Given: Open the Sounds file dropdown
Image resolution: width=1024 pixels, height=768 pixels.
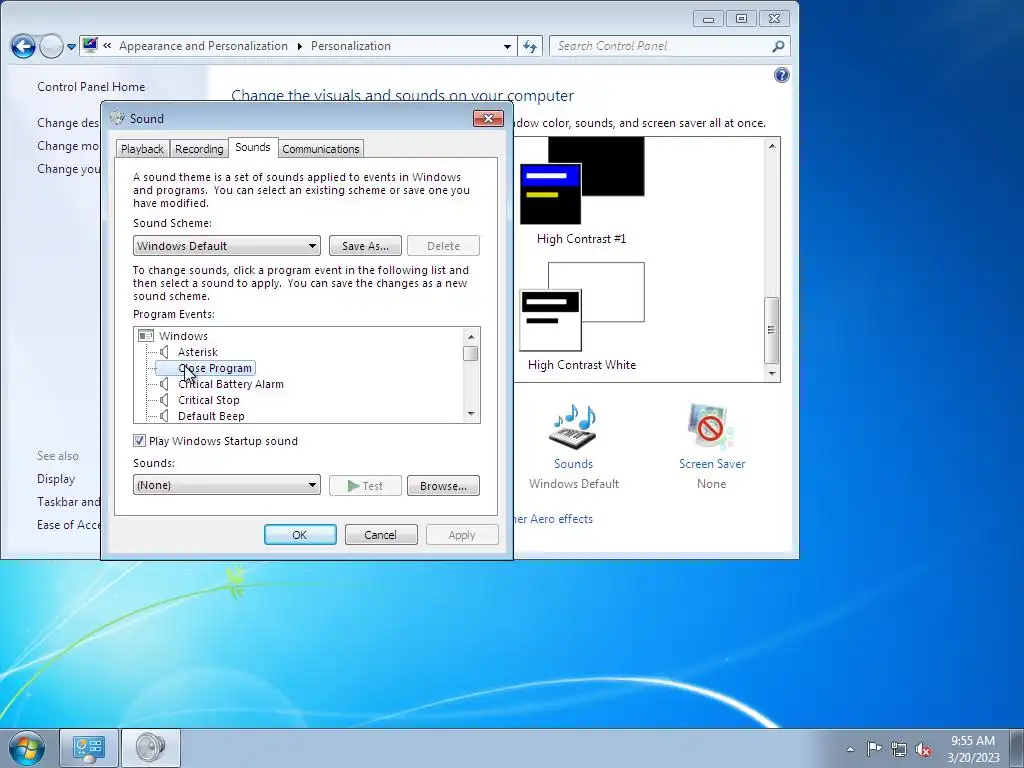Looking at the screenshot, I should (x=227, y=485).
